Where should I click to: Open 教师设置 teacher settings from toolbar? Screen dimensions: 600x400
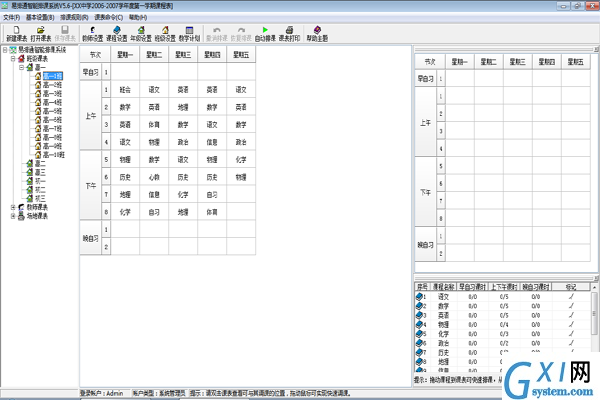coord(92,33)
